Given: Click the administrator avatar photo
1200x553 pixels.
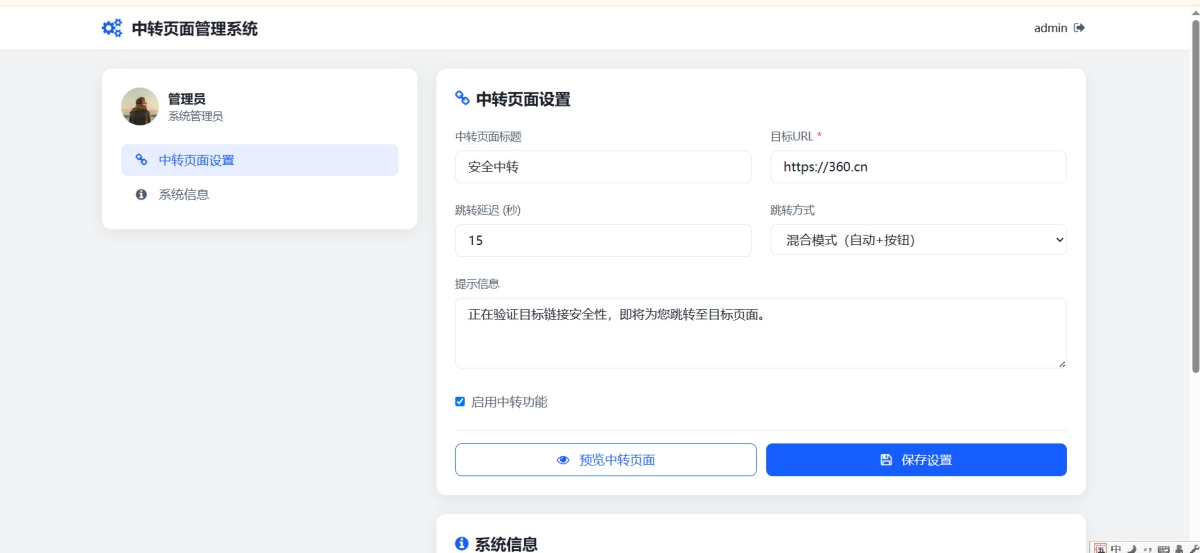Looking at the screenshot, I should coord(140,106).
